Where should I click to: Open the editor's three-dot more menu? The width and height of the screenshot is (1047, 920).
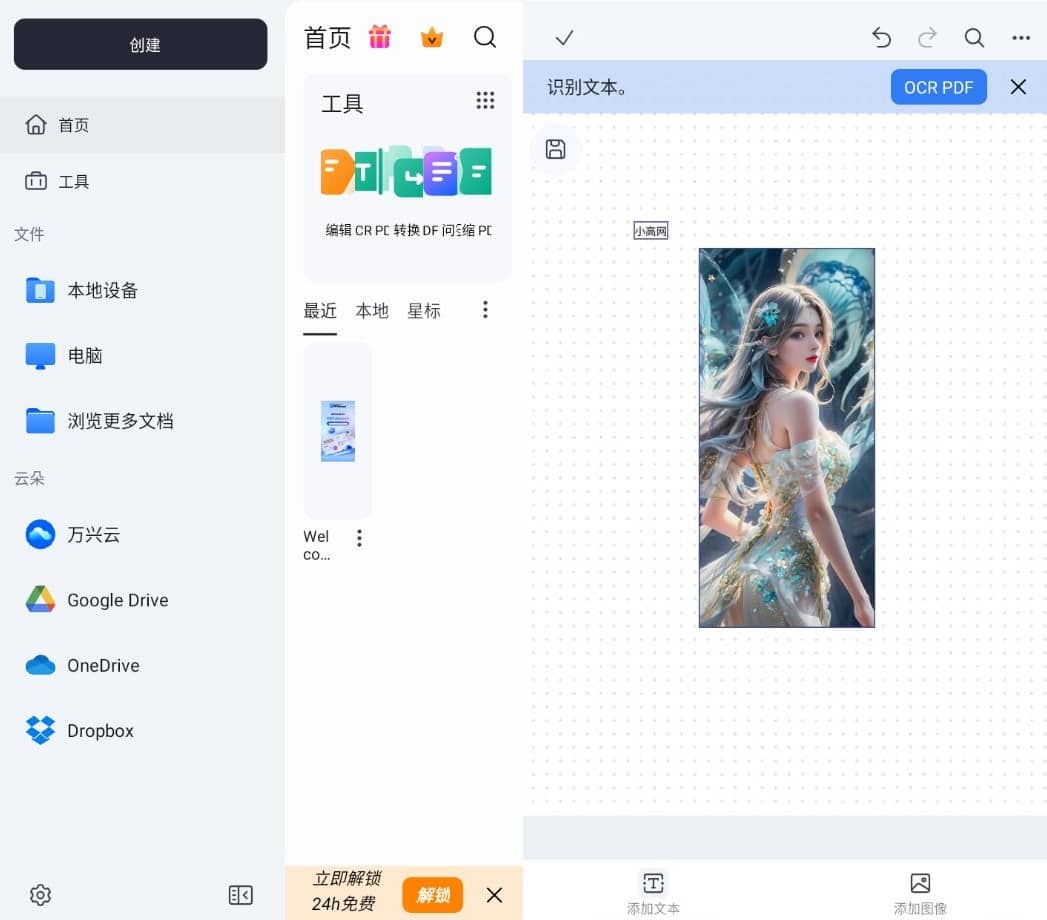[1021, 38]
